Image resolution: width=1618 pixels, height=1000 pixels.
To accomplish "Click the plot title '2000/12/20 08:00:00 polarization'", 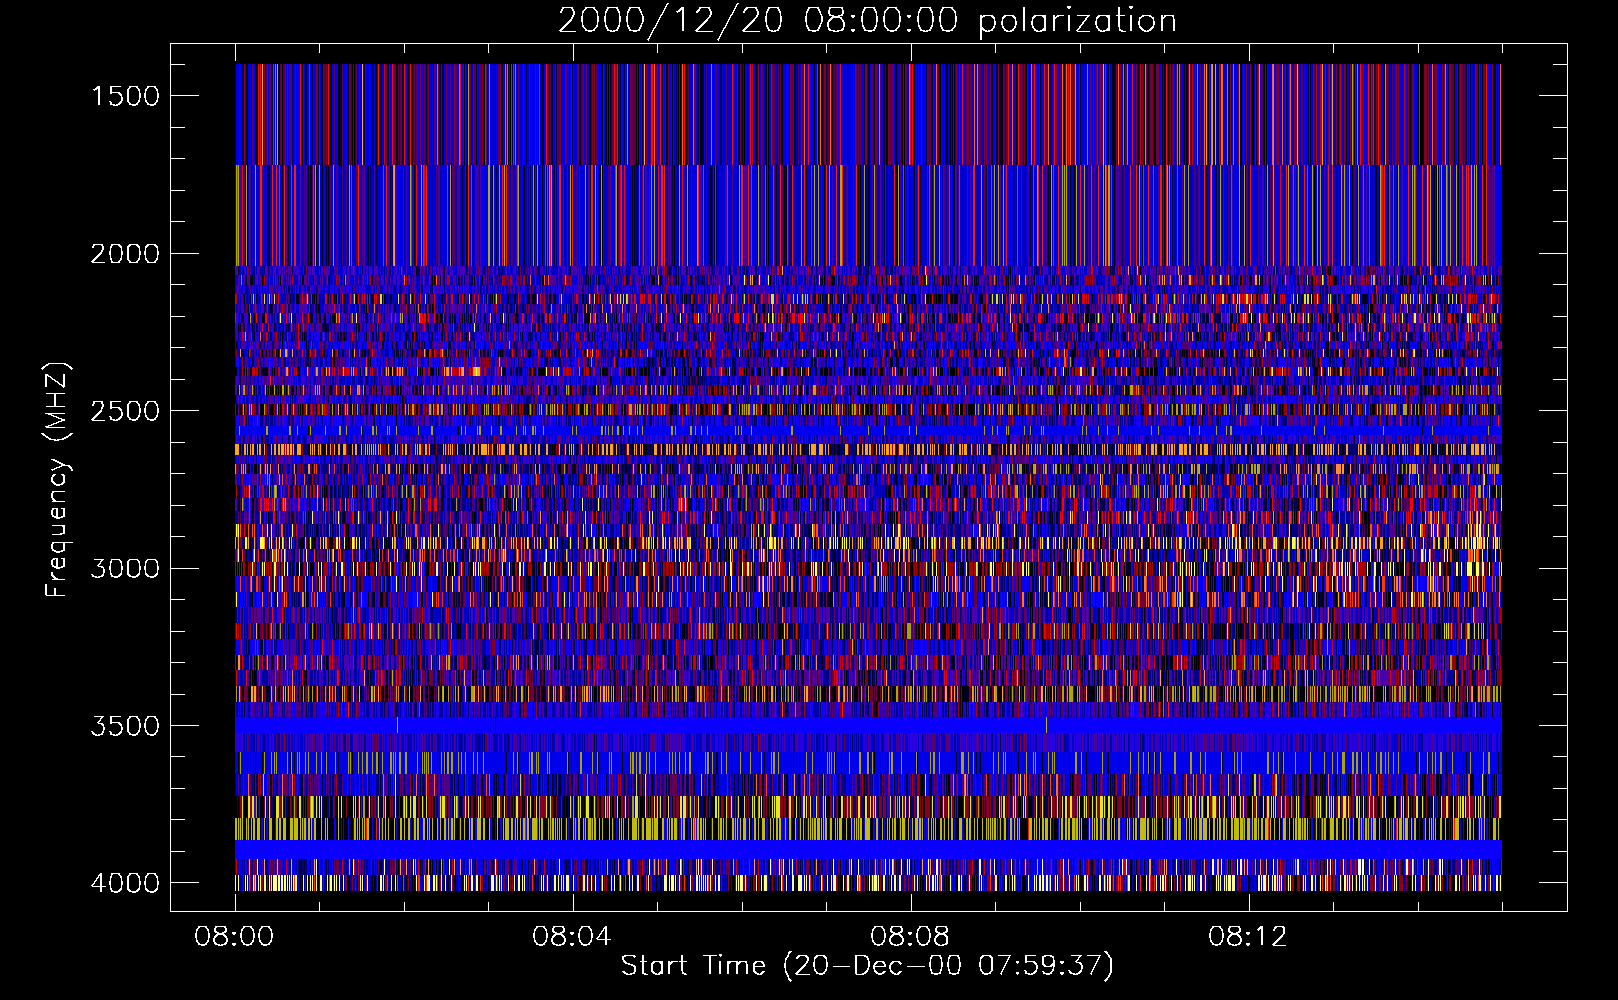I will (867, 20).
